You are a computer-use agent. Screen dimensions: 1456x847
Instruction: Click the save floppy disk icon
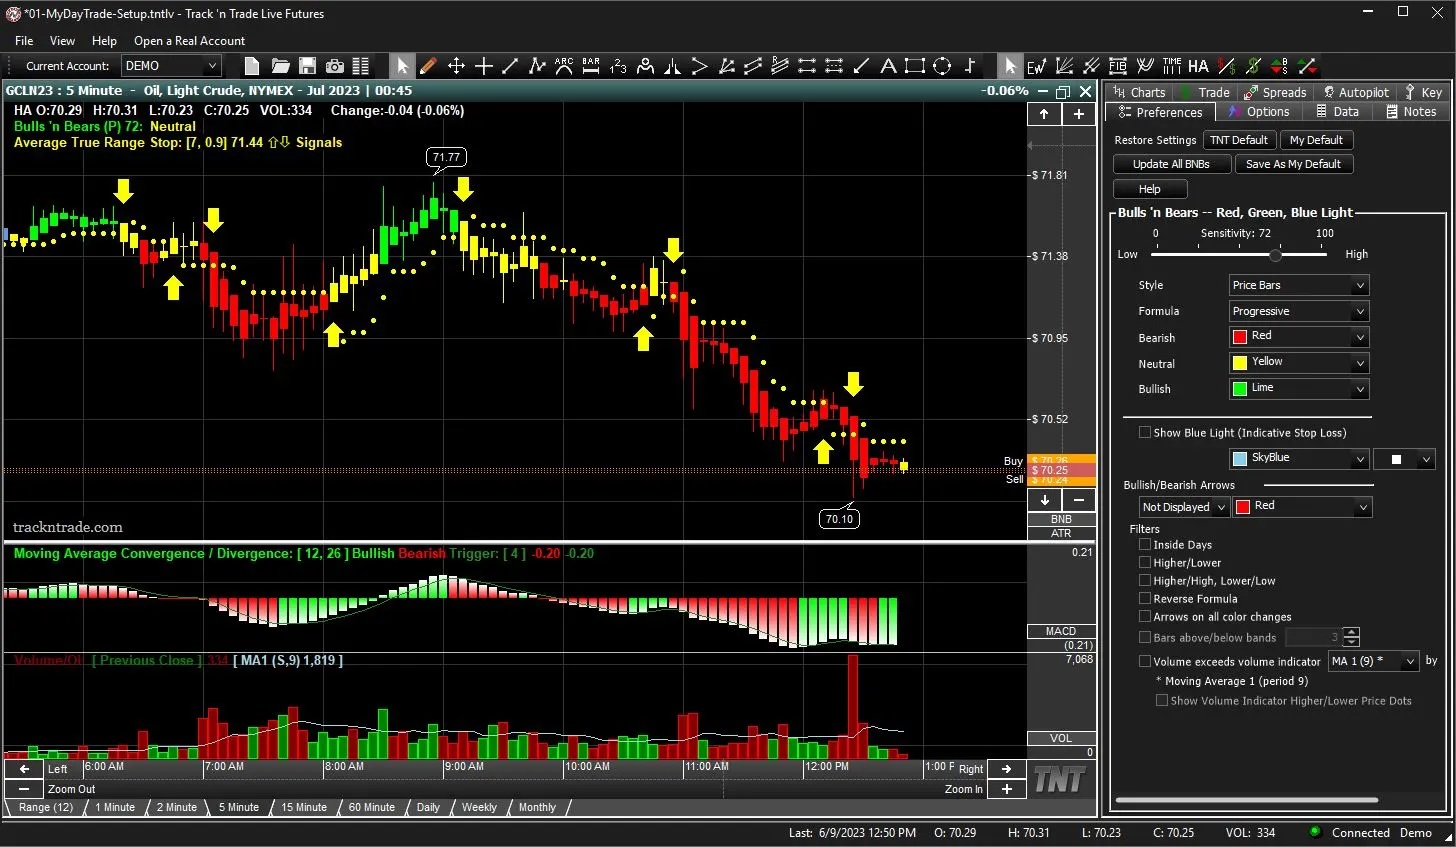tap(308, 66)
